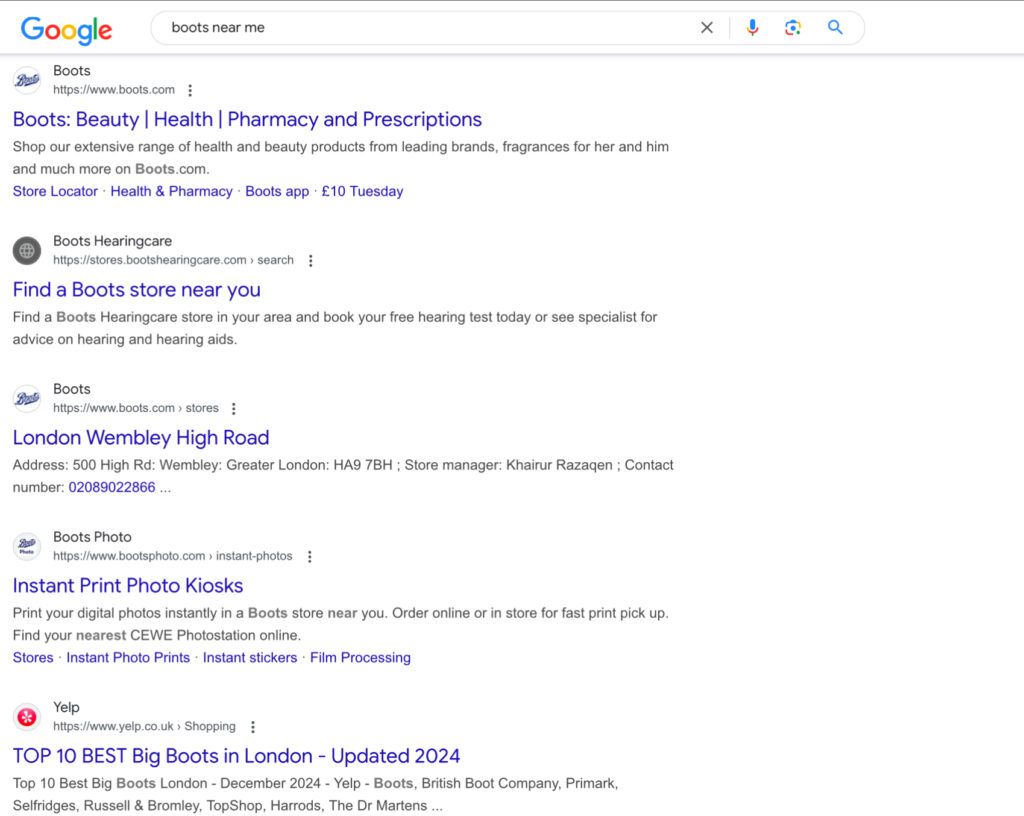
Task: Click the phone number 02089022866
Action: point(112,488)
